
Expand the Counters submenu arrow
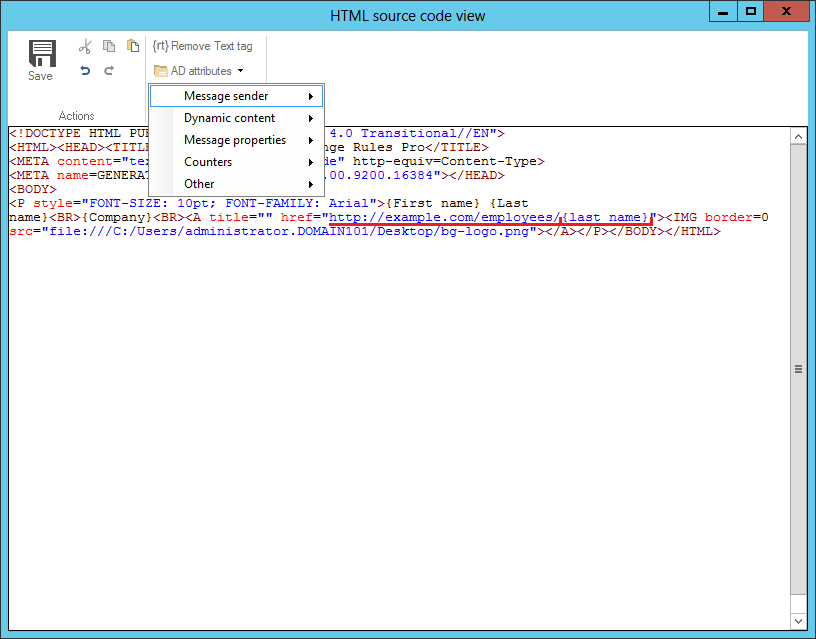tap(313, 161)
